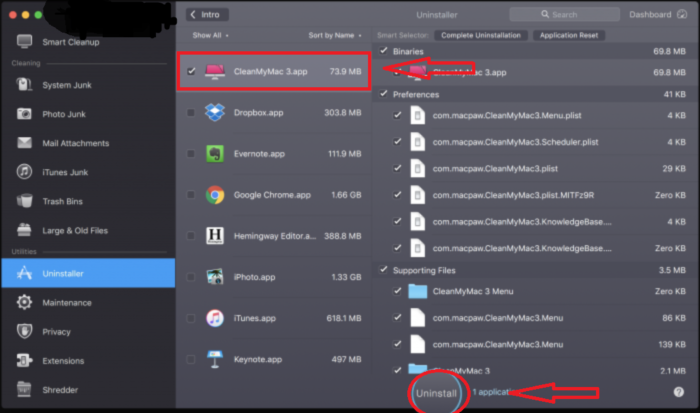The image size is (700, 413).
Task: Check the iTunes.app checkbox
Action: pyautogui.click(x=191, y=318)
